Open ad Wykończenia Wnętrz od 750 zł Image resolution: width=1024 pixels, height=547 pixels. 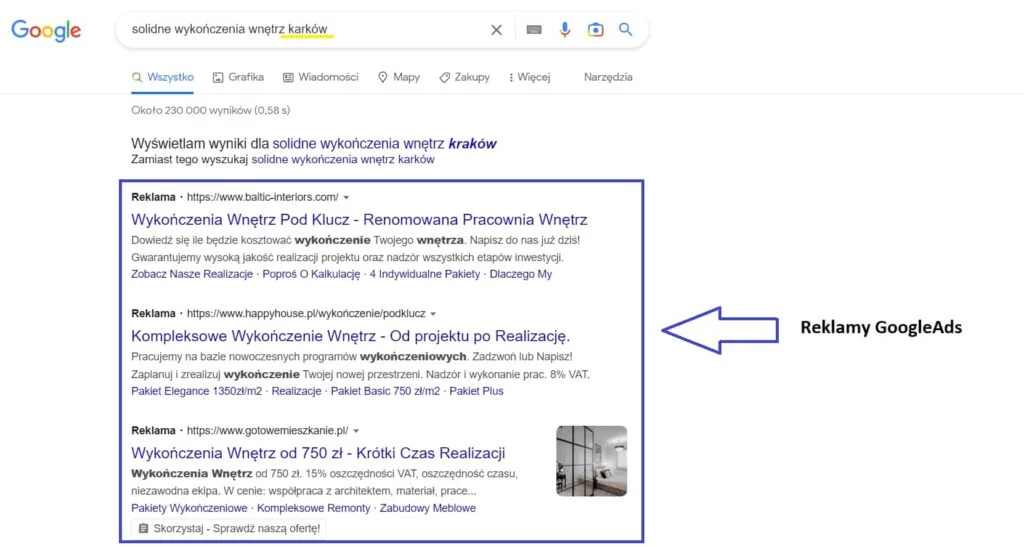(318, 453)
